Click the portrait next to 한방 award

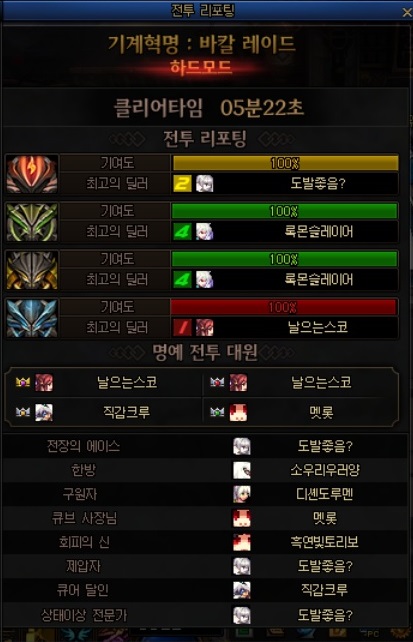point(241,470)
